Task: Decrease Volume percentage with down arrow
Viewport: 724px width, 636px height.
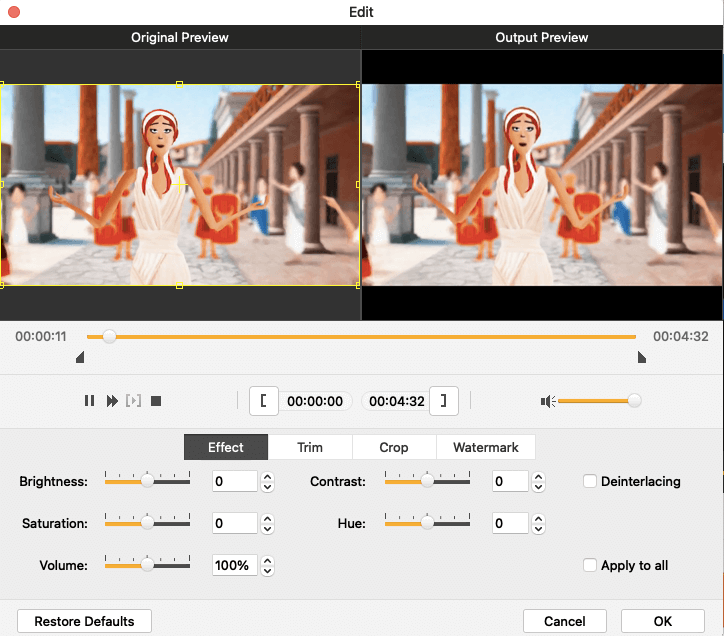Action: (x=267, y=571)
